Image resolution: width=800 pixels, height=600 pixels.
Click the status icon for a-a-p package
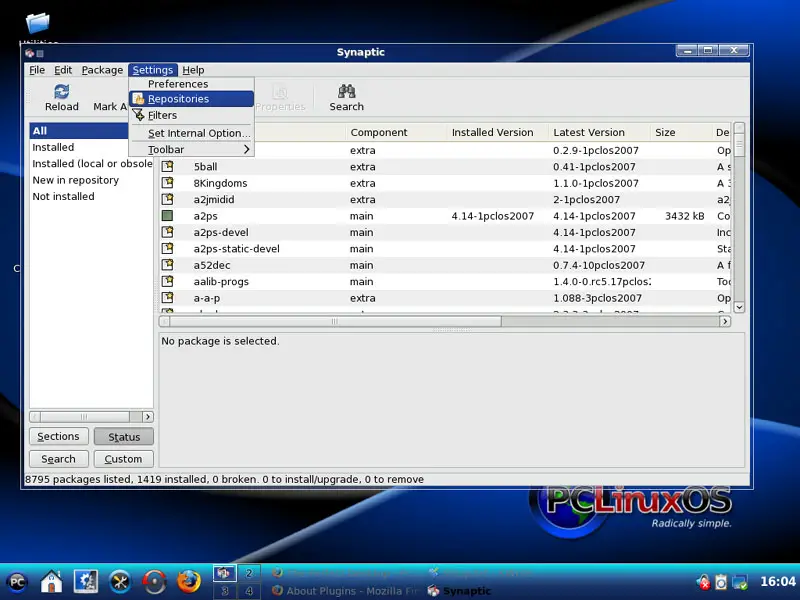click(167, 297)
